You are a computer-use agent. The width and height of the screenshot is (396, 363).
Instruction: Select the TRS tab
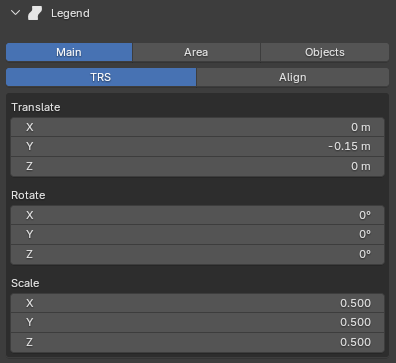101,77
